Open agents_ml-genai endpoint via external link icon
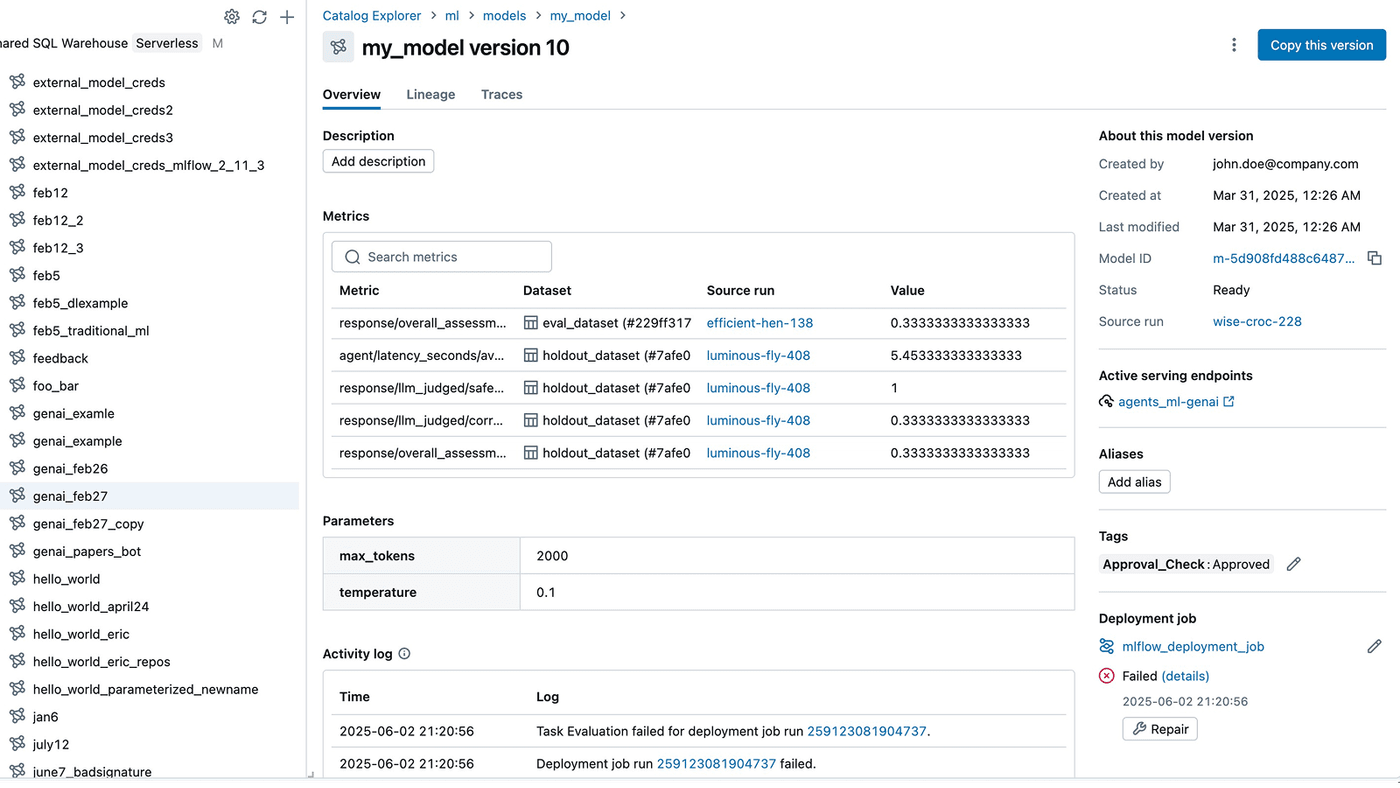The height and width of the screenshot is (788, 1400). click(1230, 402)
